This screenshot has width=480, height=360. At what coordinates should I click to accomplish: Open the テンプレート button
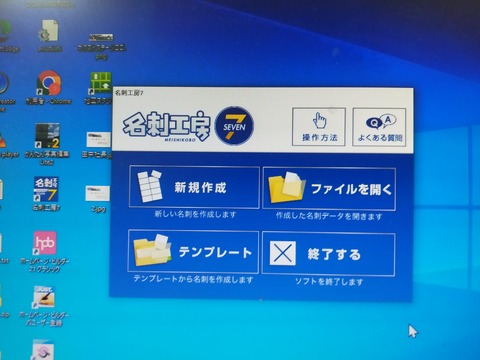tap(193, 252)
